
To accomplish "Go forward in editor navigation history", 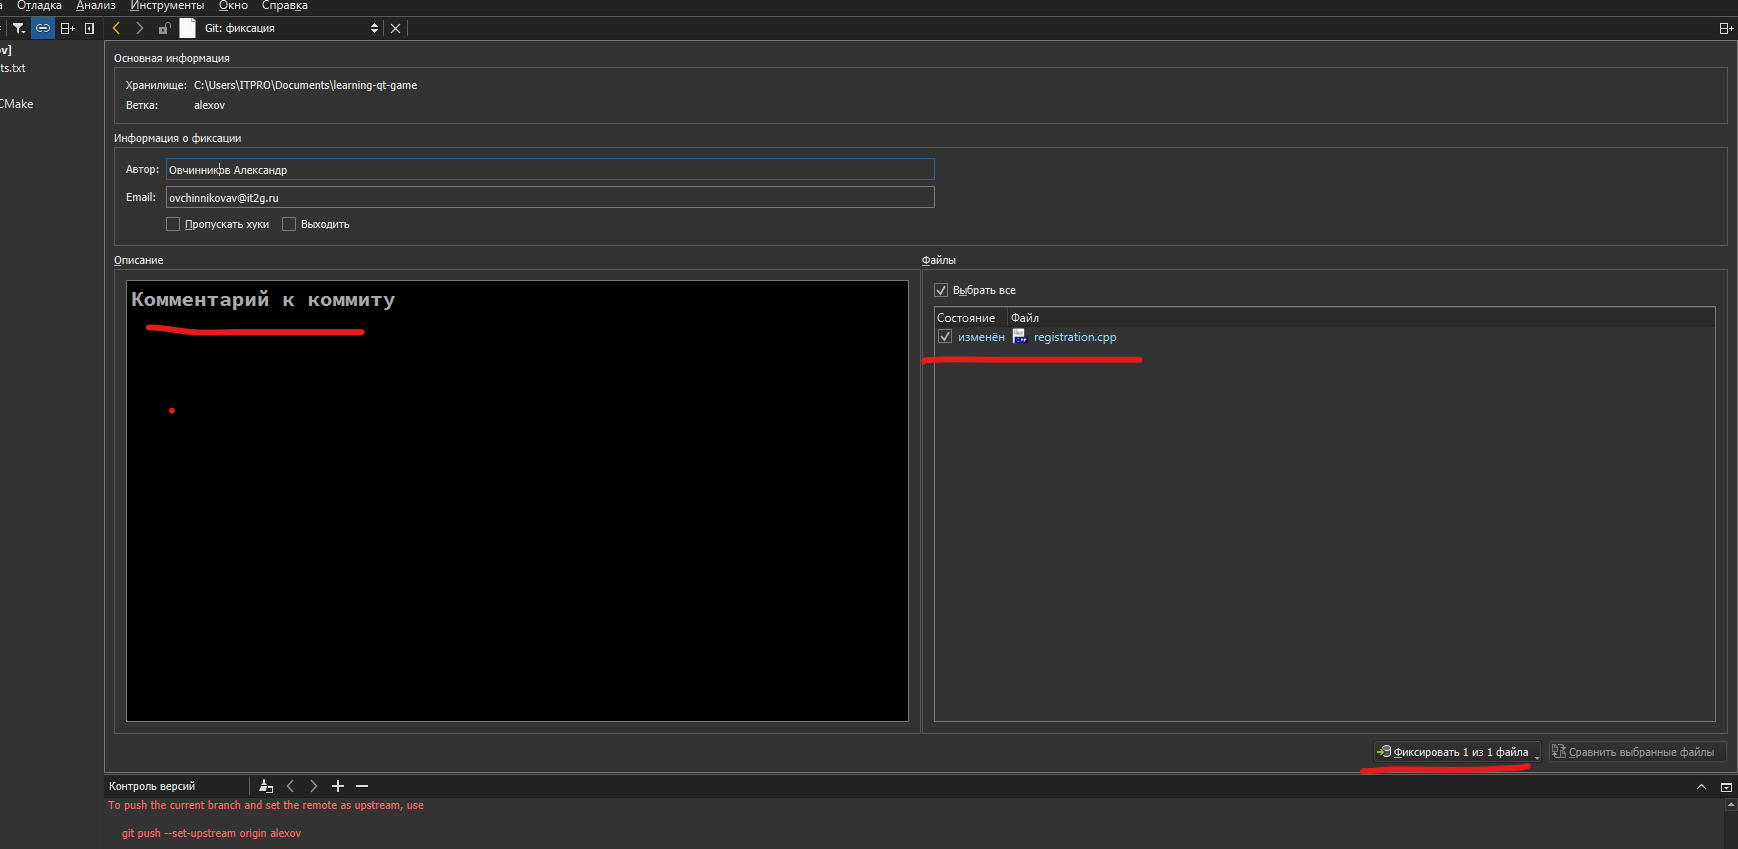I will (x=139, y=28).
